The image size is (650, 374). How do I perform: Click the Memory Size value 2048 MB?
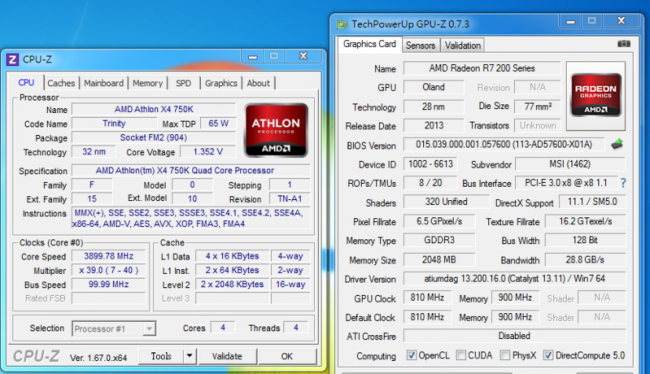pyautogui.click(x=439, y=260)
